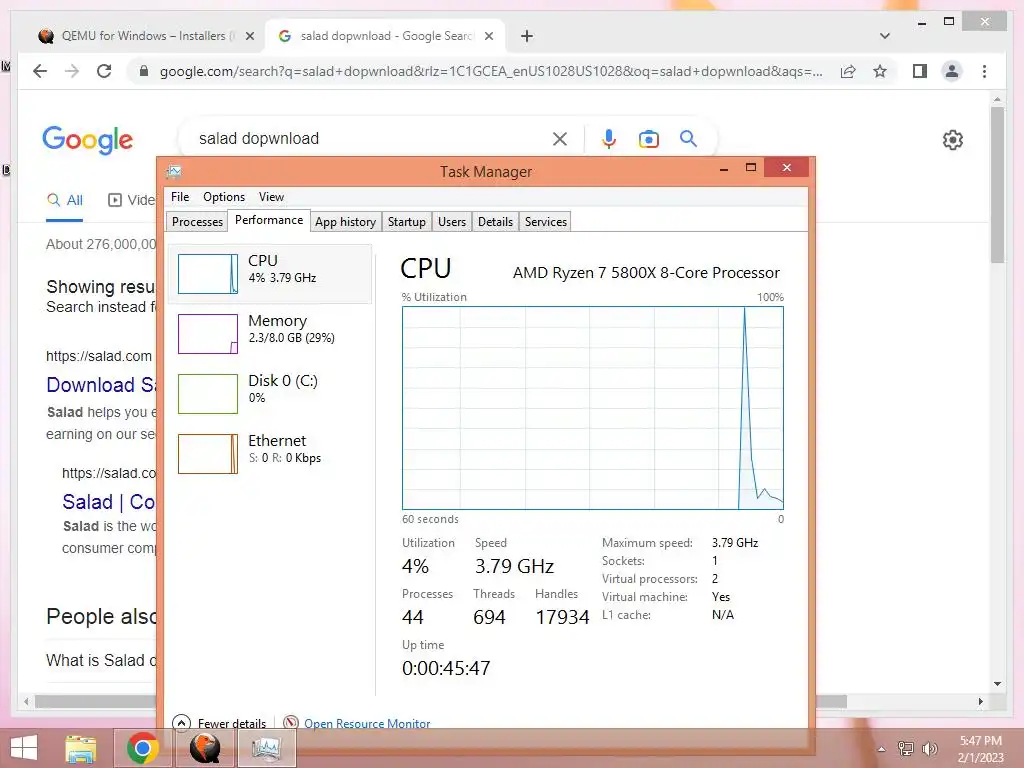This screenshot has width=1024, height=768.
Task: Open the Download Salad result link
Action: coord(101,385)
